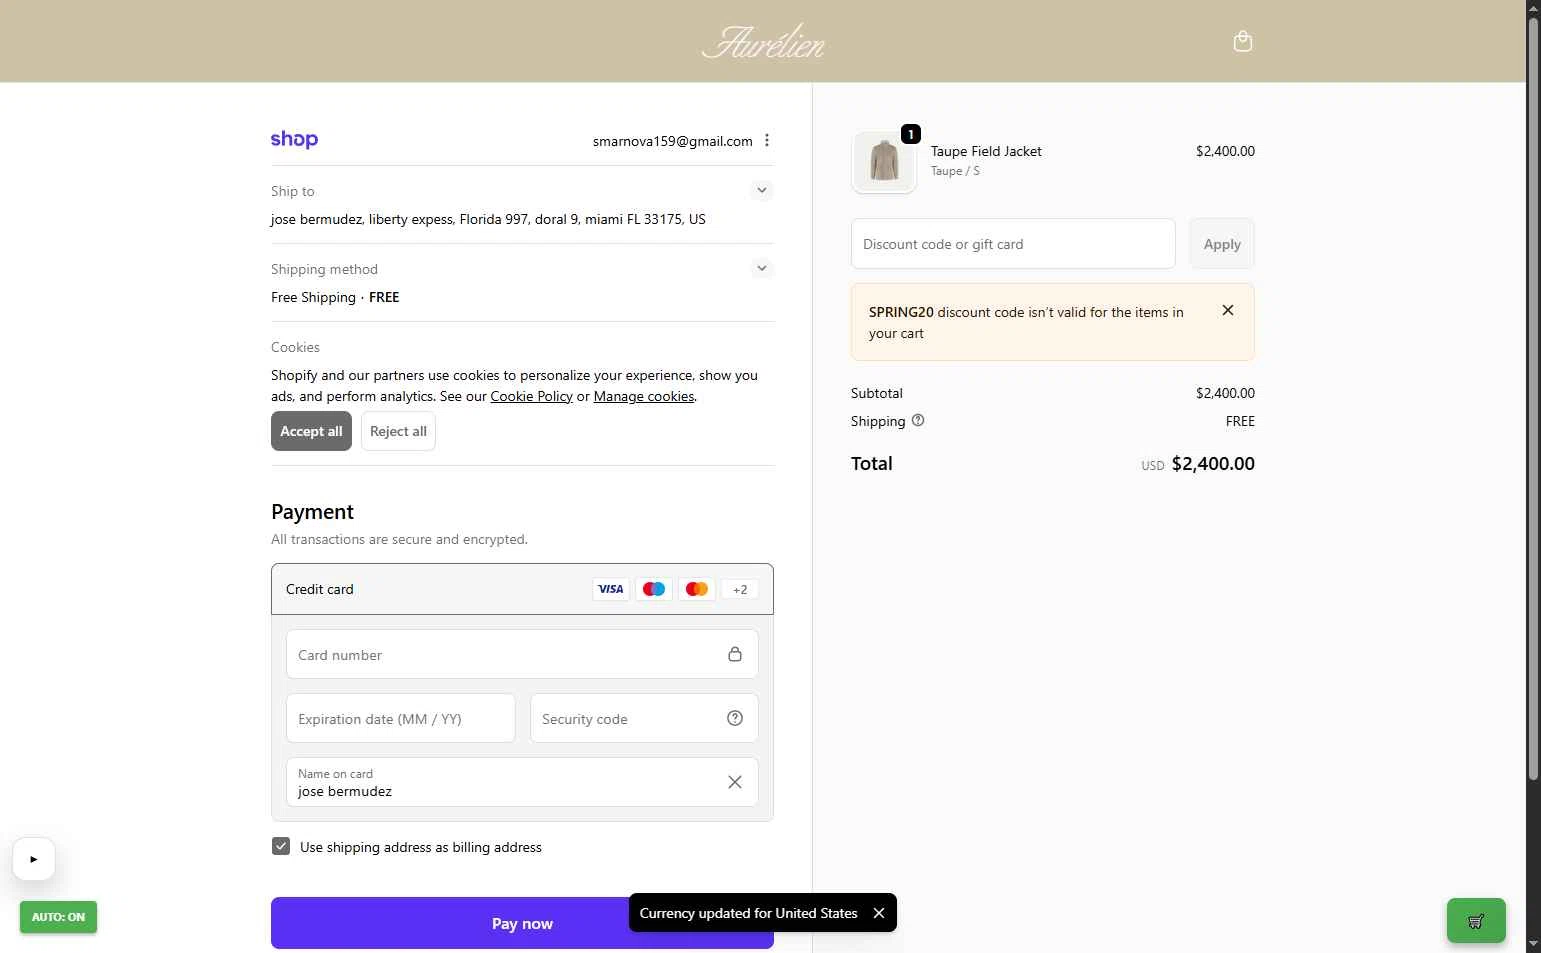Click the Free Shipping · FREE text
The image size is (1541, 953).
pyautogui.click(x=335, y=297)
